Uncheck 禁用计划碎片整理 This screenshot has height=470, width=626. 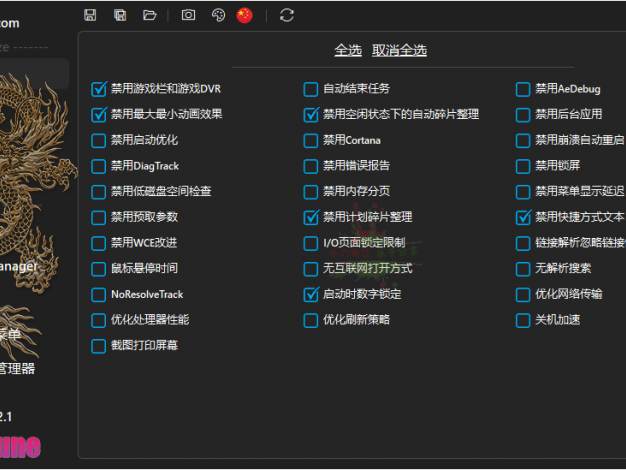coord(311,218)
